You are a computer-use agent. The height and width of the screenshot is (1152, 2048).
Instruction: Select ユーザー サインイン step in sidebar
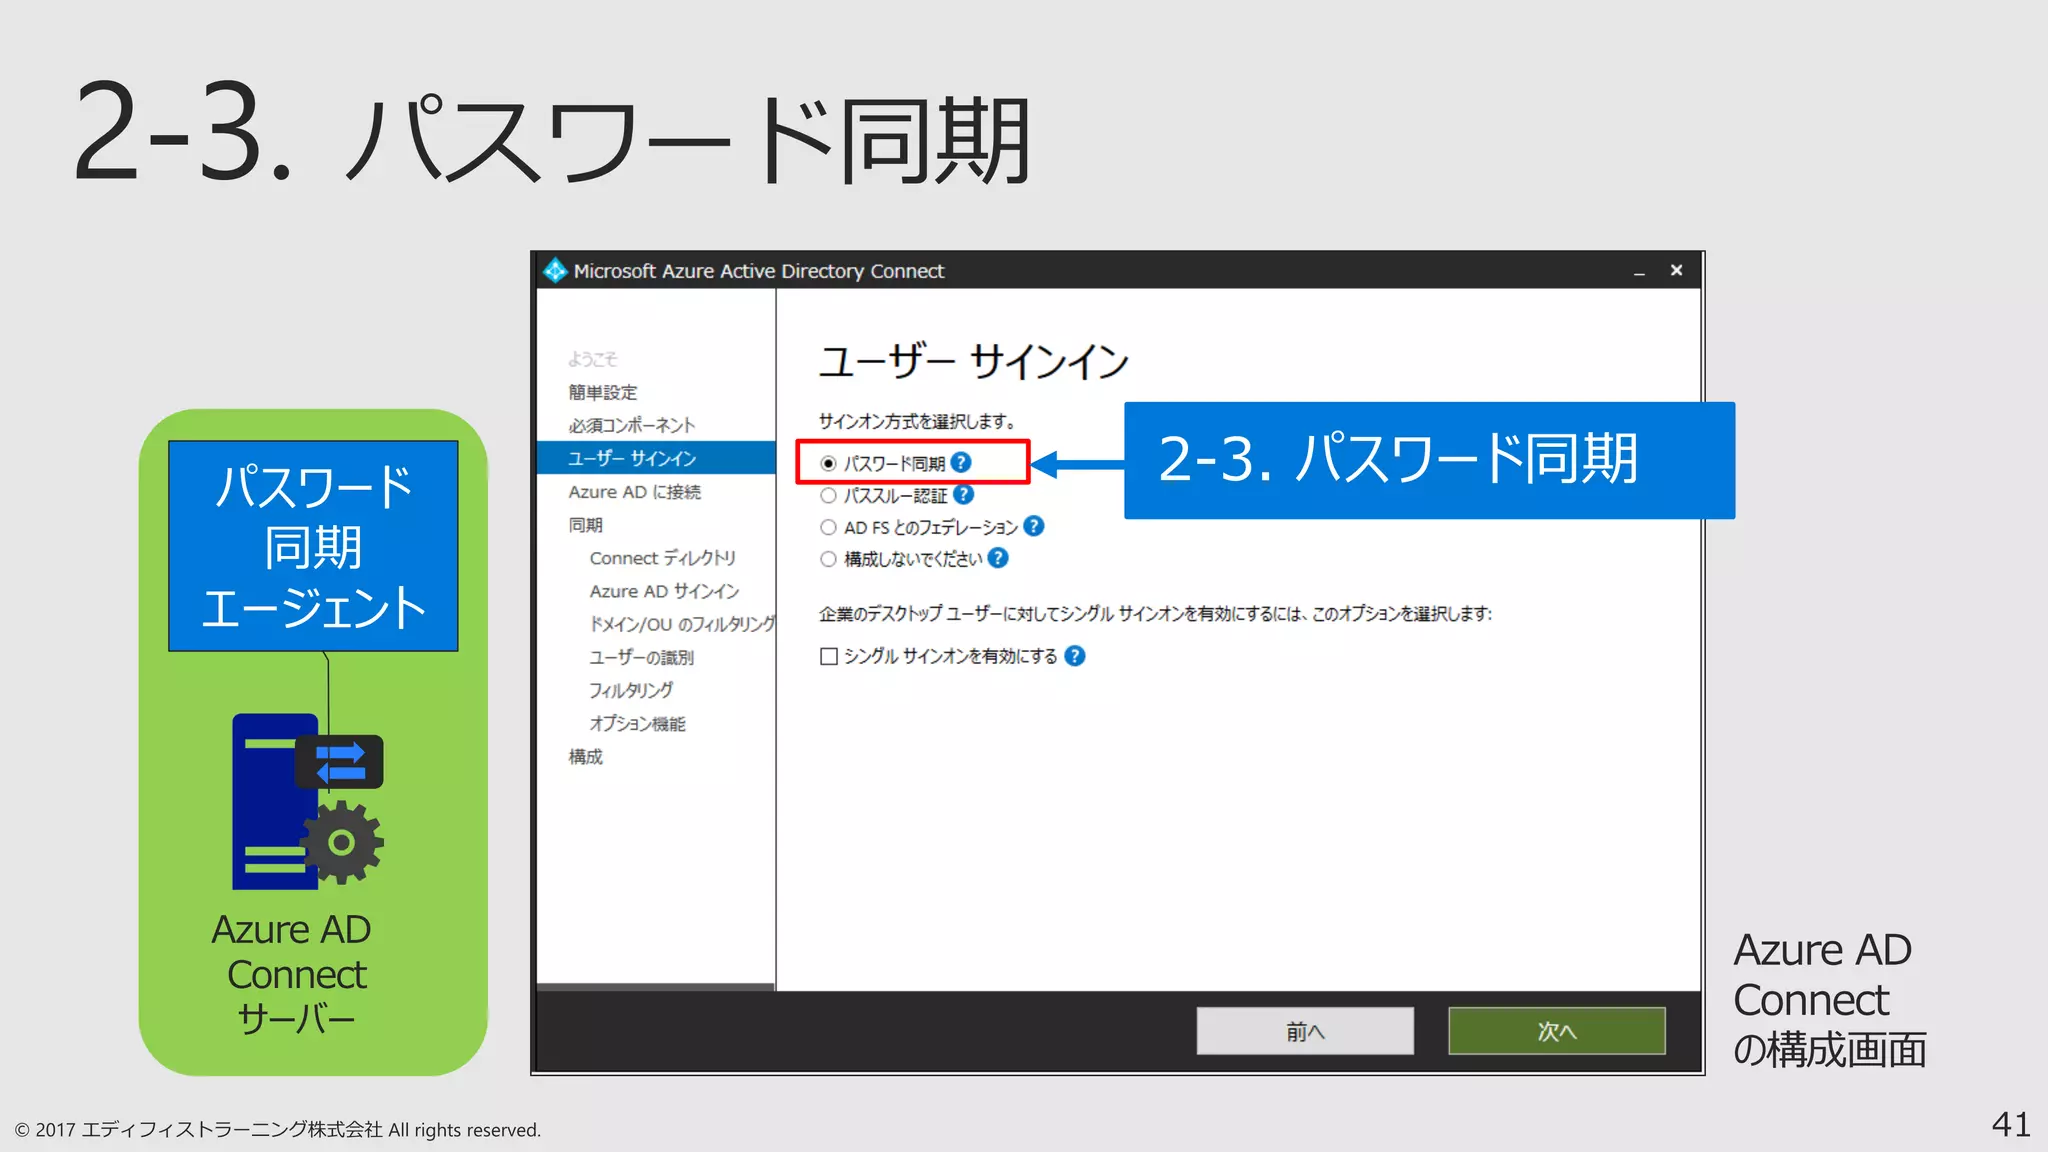pos(656,458)
